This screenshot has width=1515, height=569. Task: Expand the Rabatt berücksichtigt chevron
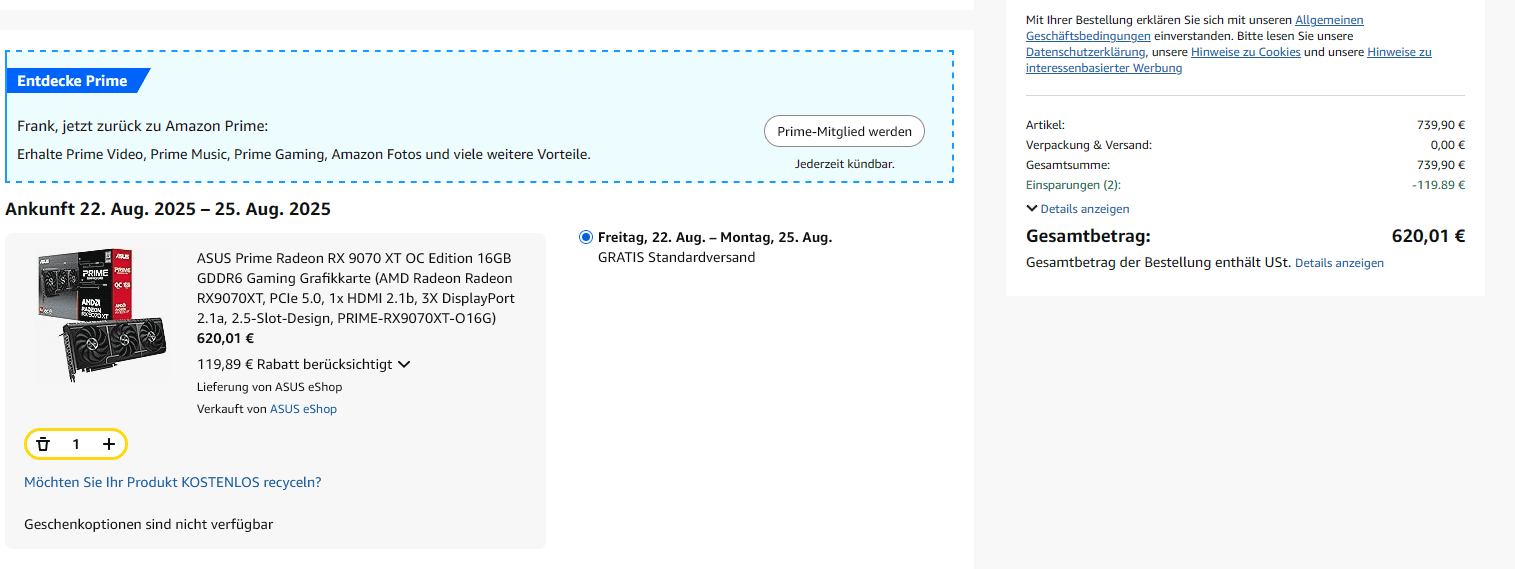(x=404, y=365)
